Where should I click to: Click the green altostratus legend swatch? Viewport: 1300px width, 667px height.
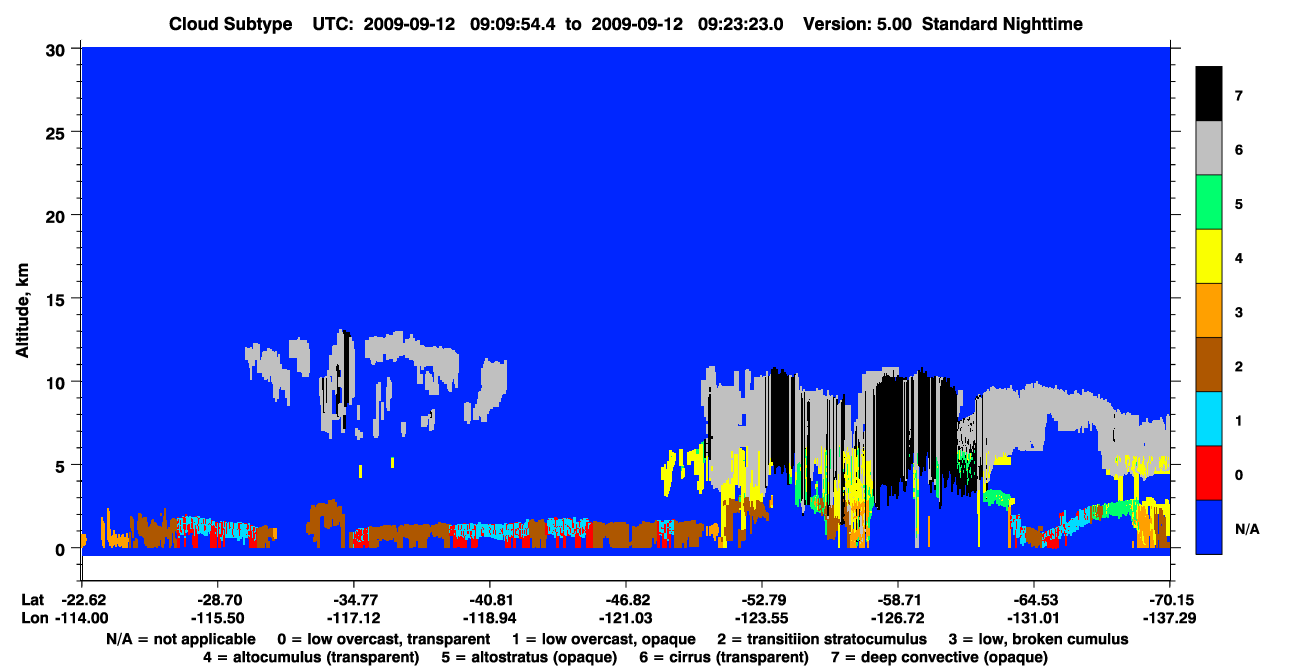tap(1209, 203)
